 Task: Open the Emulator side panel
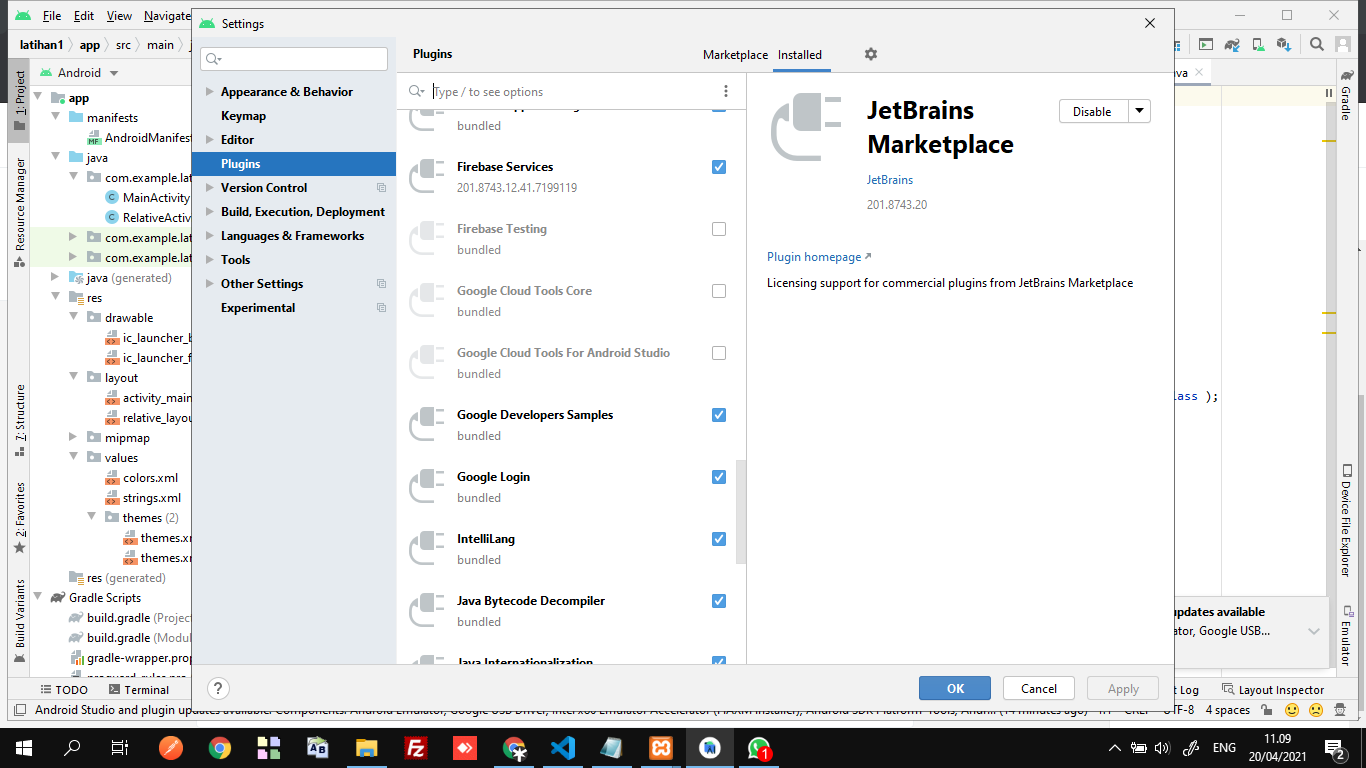click(x=1347, y=638)
